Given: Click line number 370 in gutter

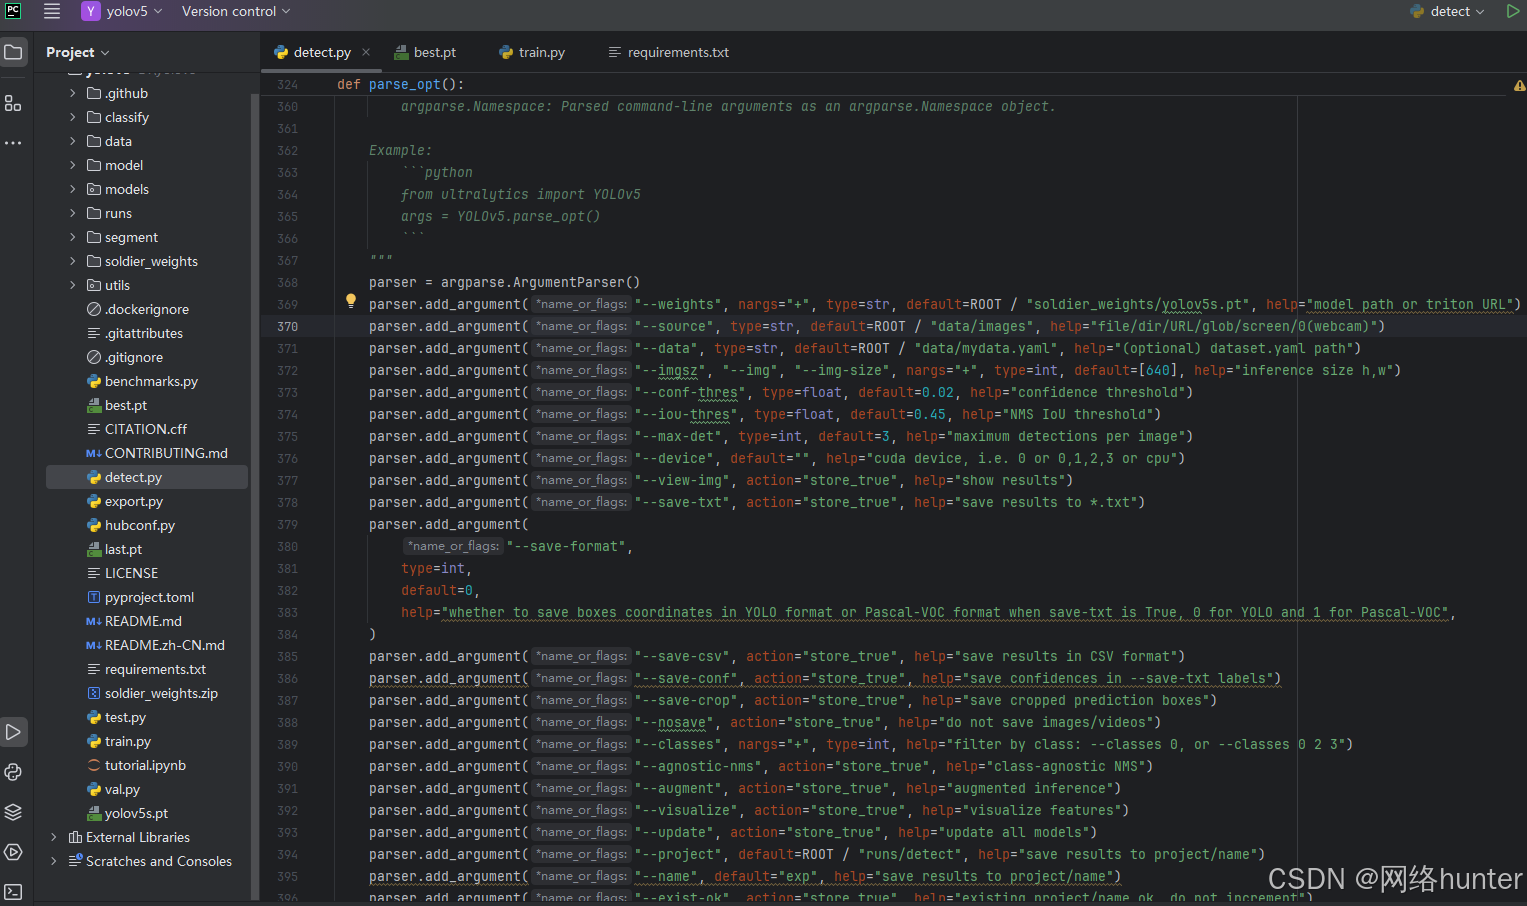Looking at the screenshot, I should 287,326.
